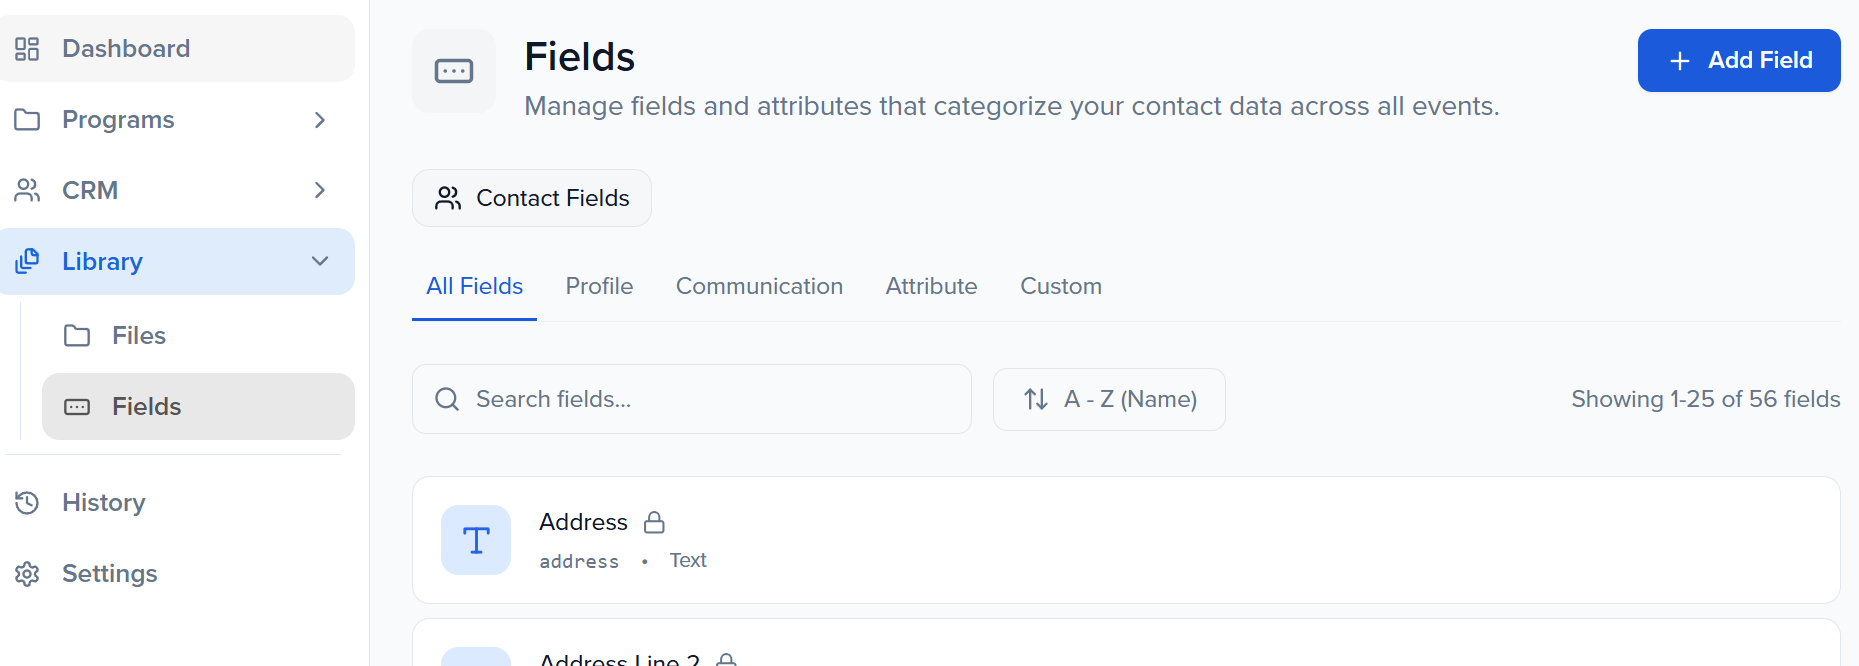The height and width of the screenshot is (666, 1859).
Task: Switch to the Communication tab
Action: [x=759, y=286]
